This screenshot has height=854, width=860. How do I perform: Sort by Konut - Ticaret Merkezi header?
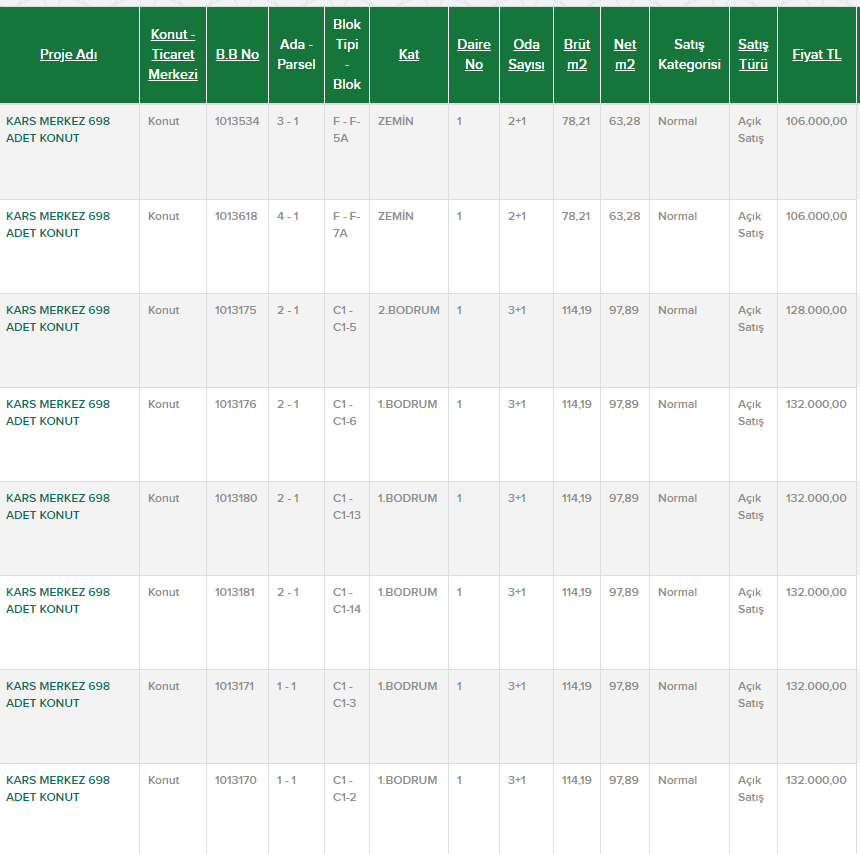pyautogui.click(x=173, y=54)
